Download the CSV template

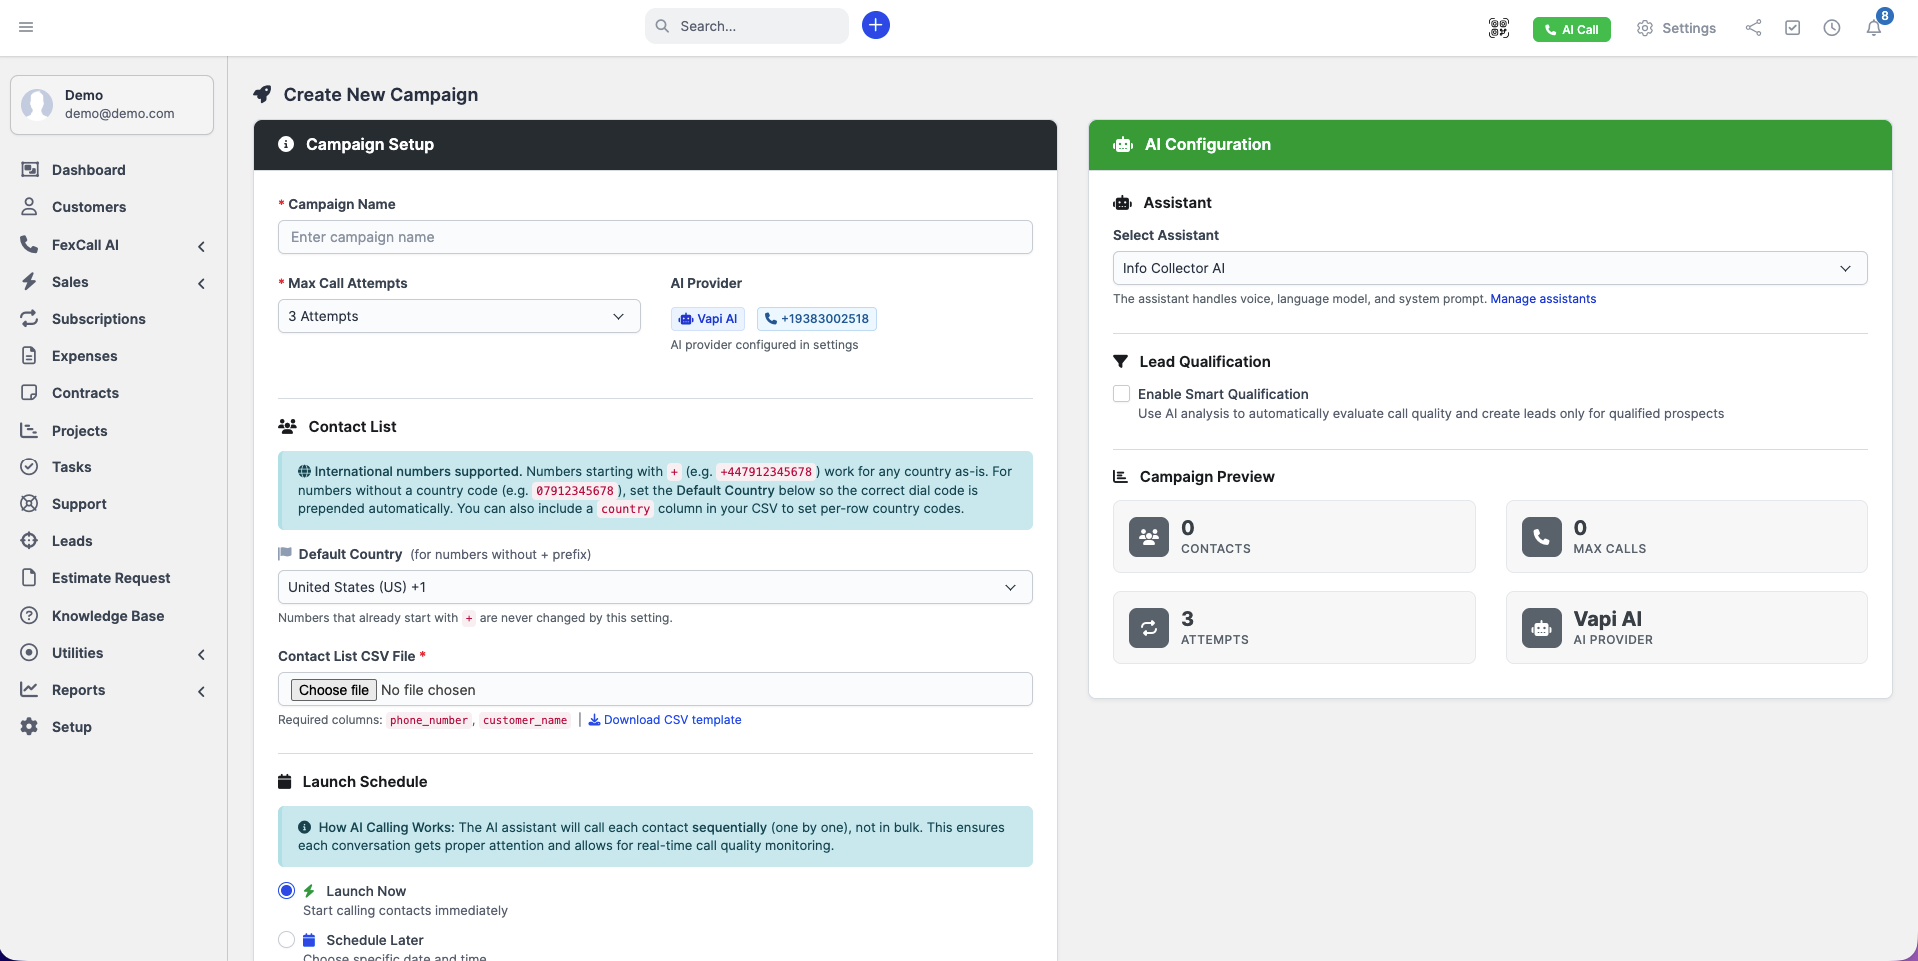(673, 719)
